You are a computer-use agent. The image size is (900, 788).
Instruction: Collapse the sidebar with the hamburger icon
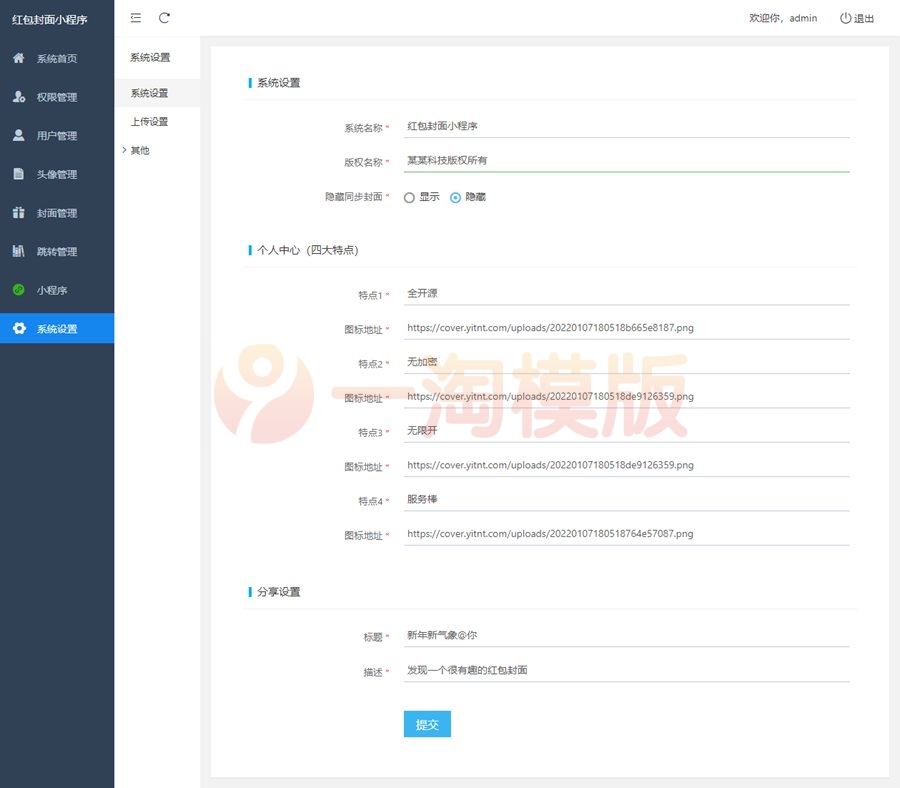point(135,17)
